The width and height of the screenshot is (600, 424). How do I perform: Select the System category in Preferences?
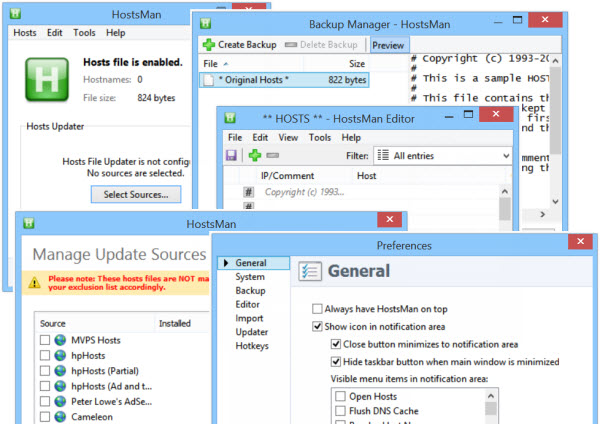pos(250,277)
